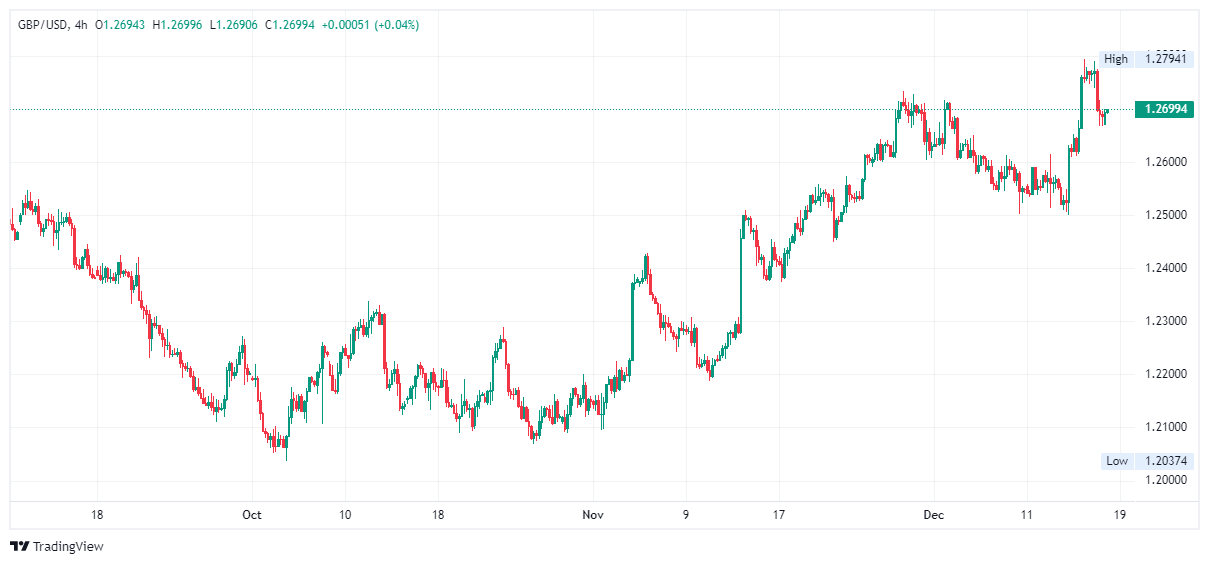Click the Dec label on time axis
The width and height of the screenshot is (1209, 564).
933,515
